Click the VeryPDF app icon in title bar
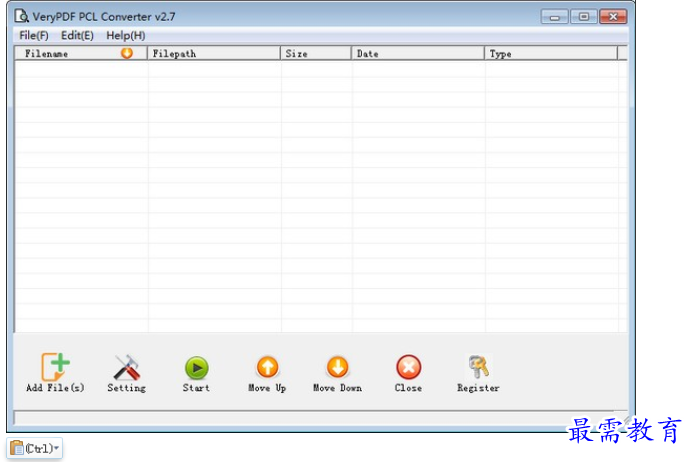Image resolution: width=690 pixels, height=462 pixels. click(x=22, y=17)
